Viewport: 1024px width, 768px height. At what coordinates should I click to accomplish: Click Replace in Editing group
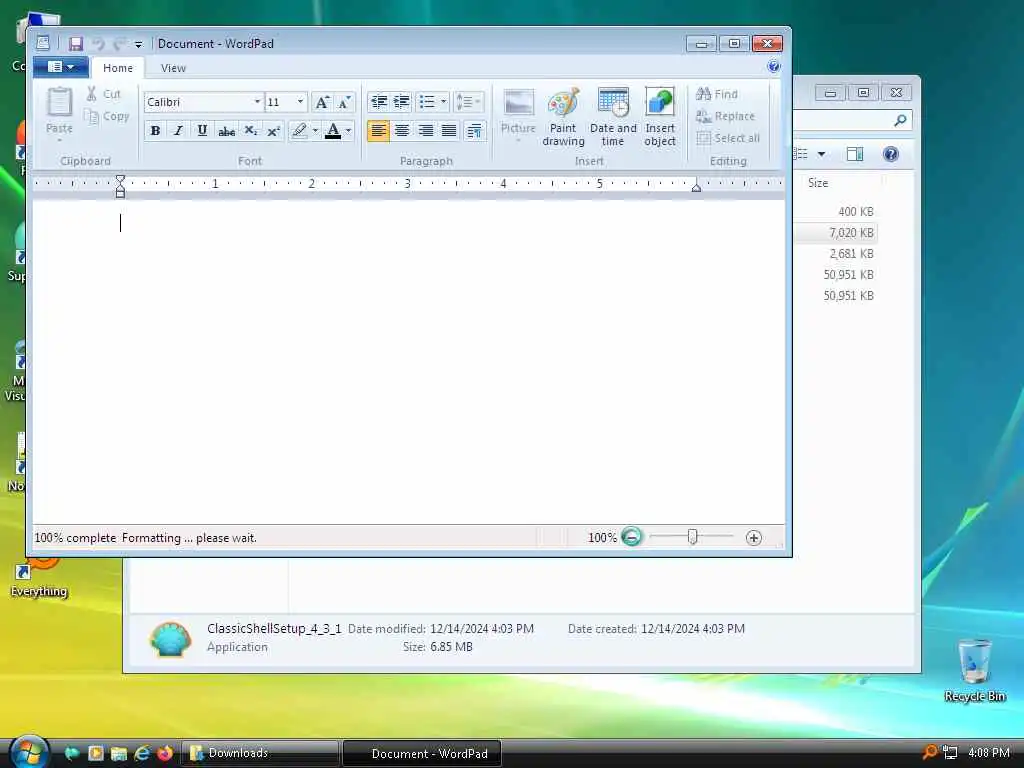pyautogui.click(x=725, y=116)
